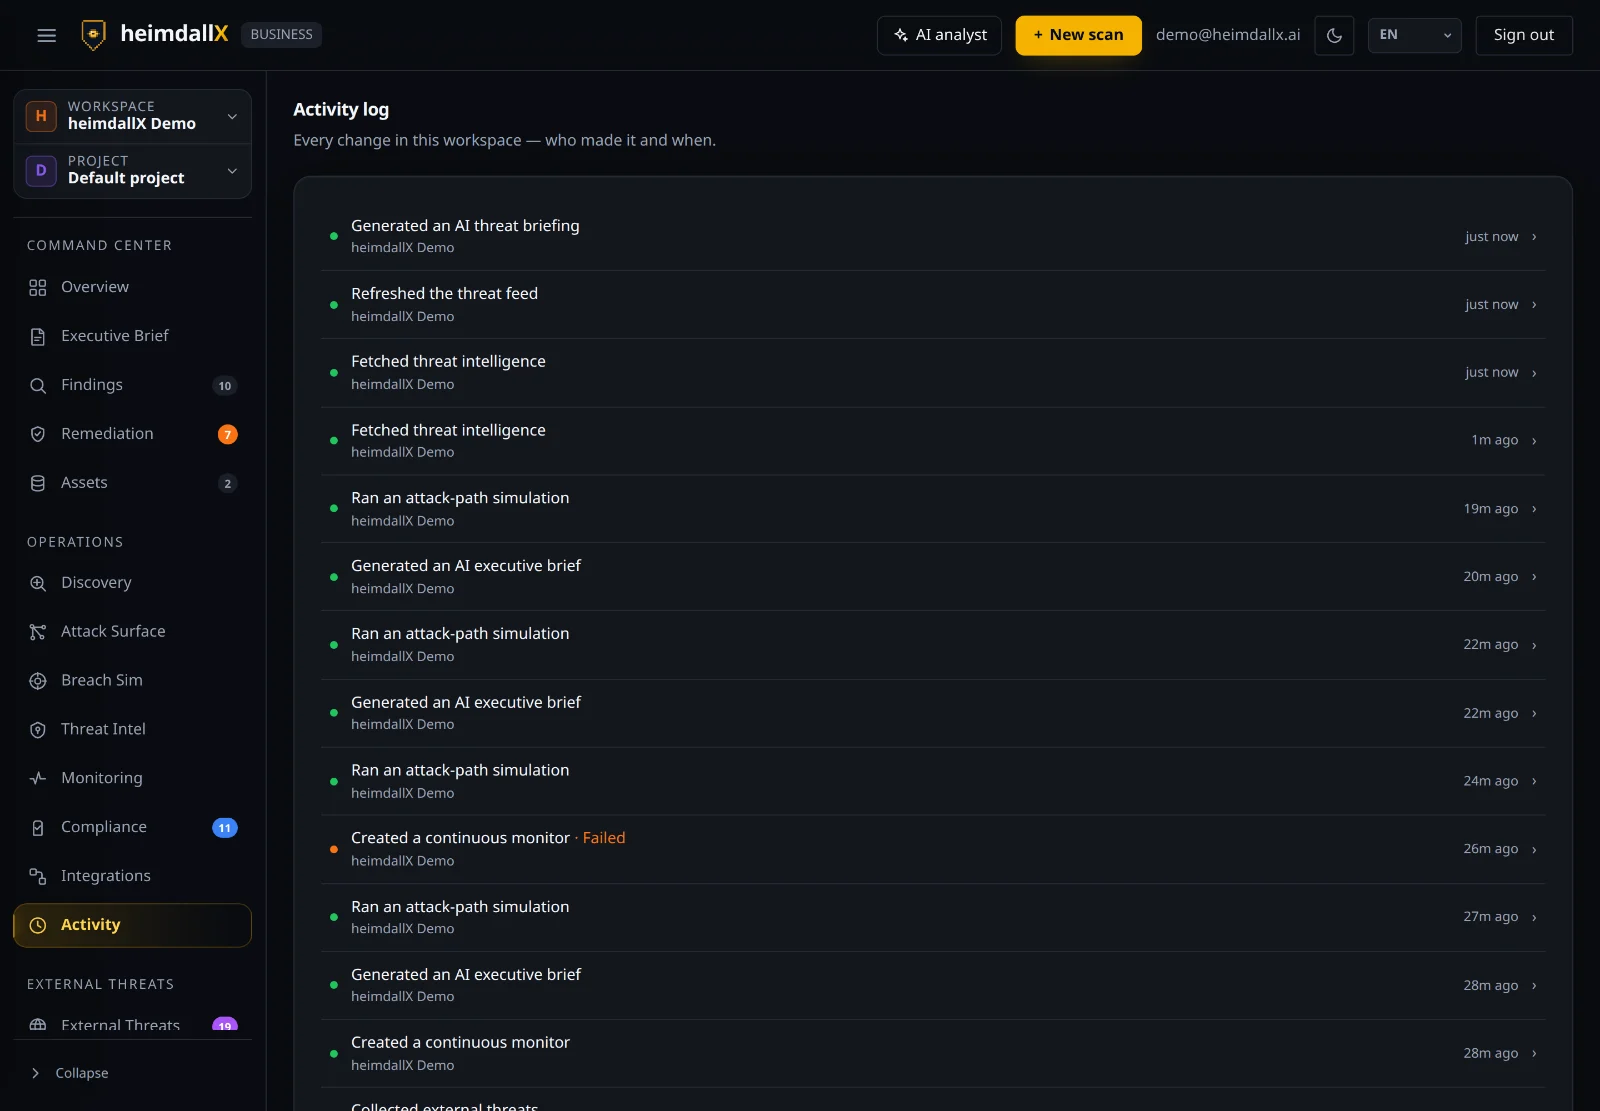Screen dimensions: 1600x1111
Task: Click the 20m ago timestamp
Action: 1490,577
